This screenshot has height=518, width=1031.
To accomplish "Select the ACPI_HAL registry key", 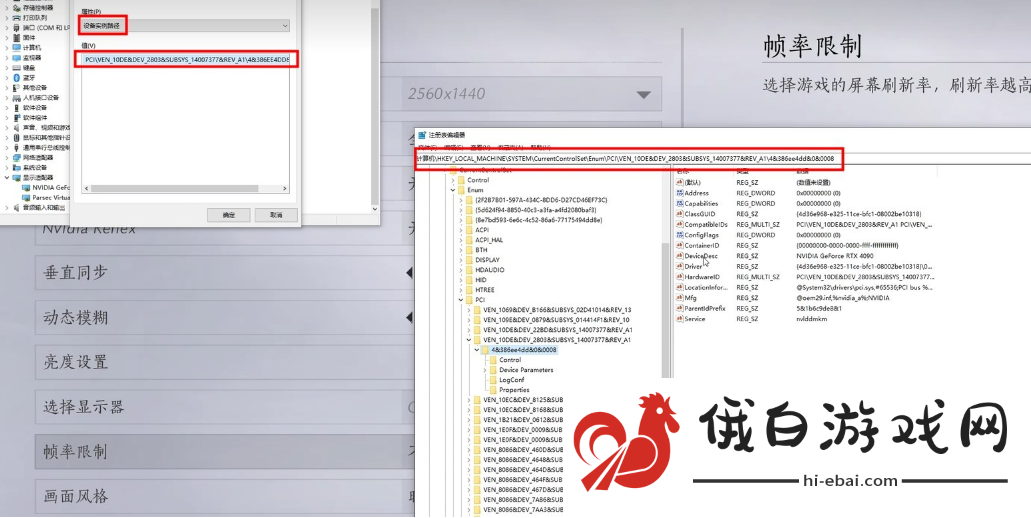I will (489, 240).
